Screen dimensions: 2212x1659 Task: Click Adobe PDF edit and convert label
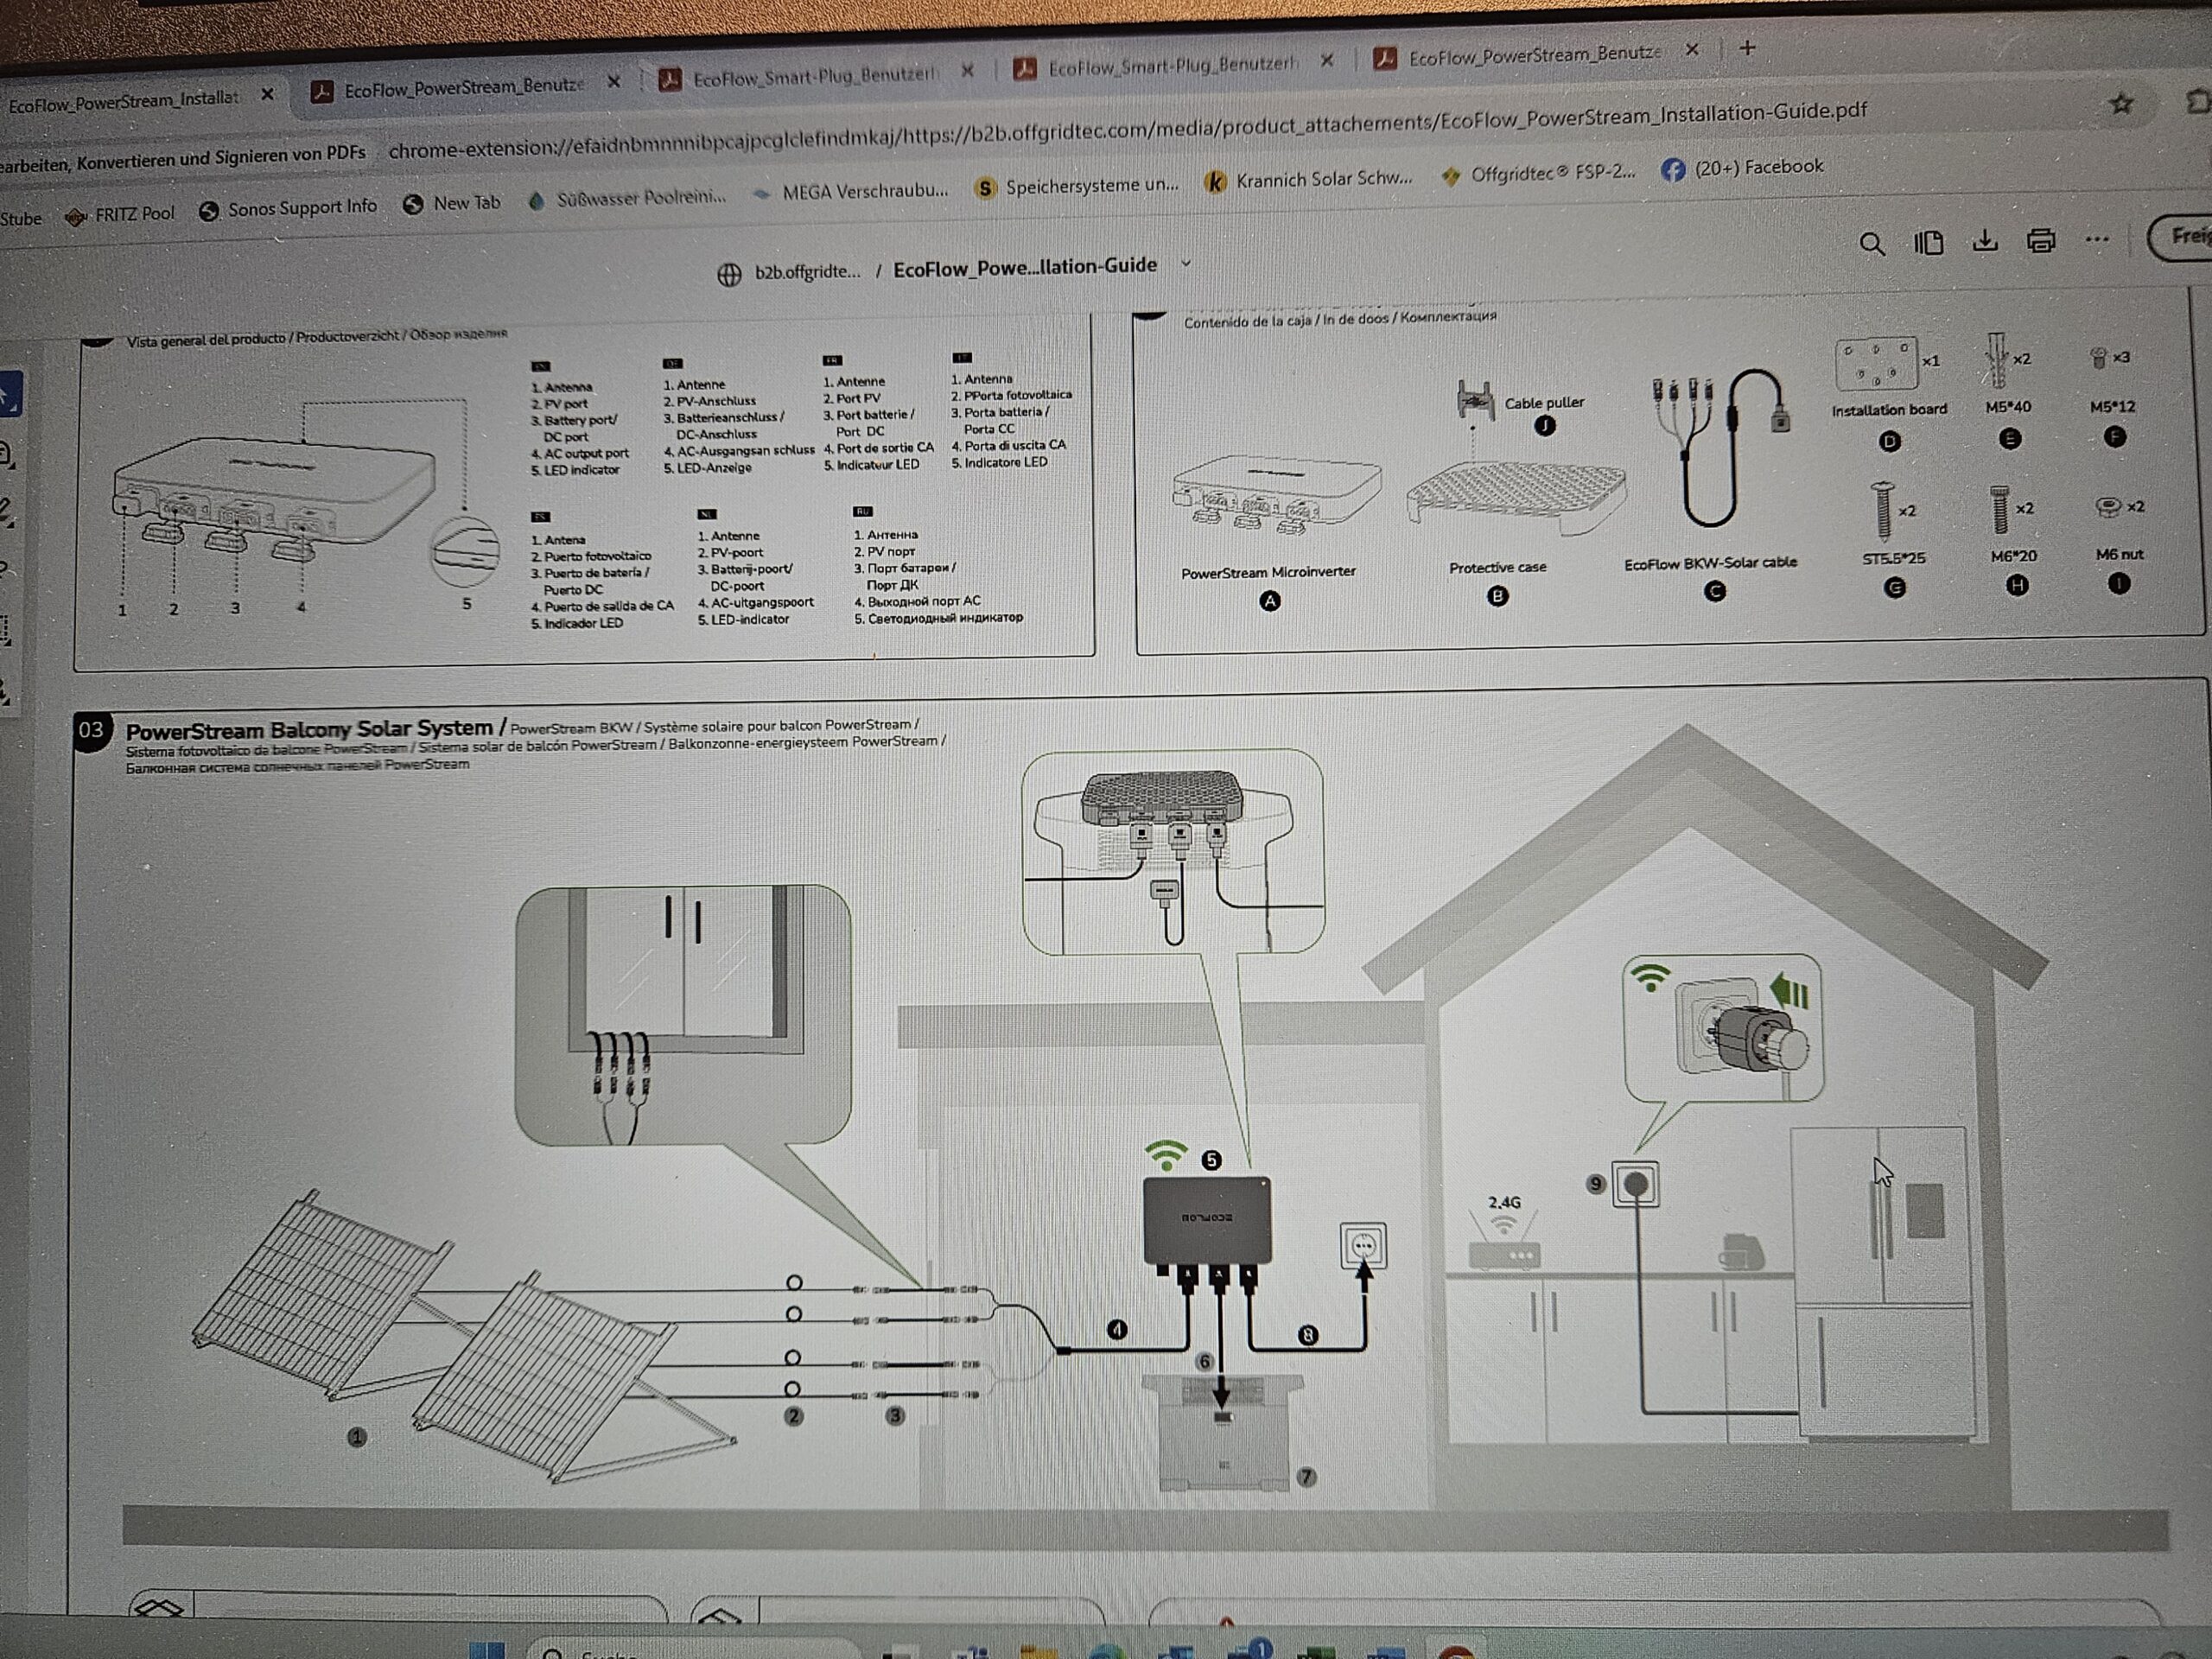pyautogui.click(x=182, y=158)
